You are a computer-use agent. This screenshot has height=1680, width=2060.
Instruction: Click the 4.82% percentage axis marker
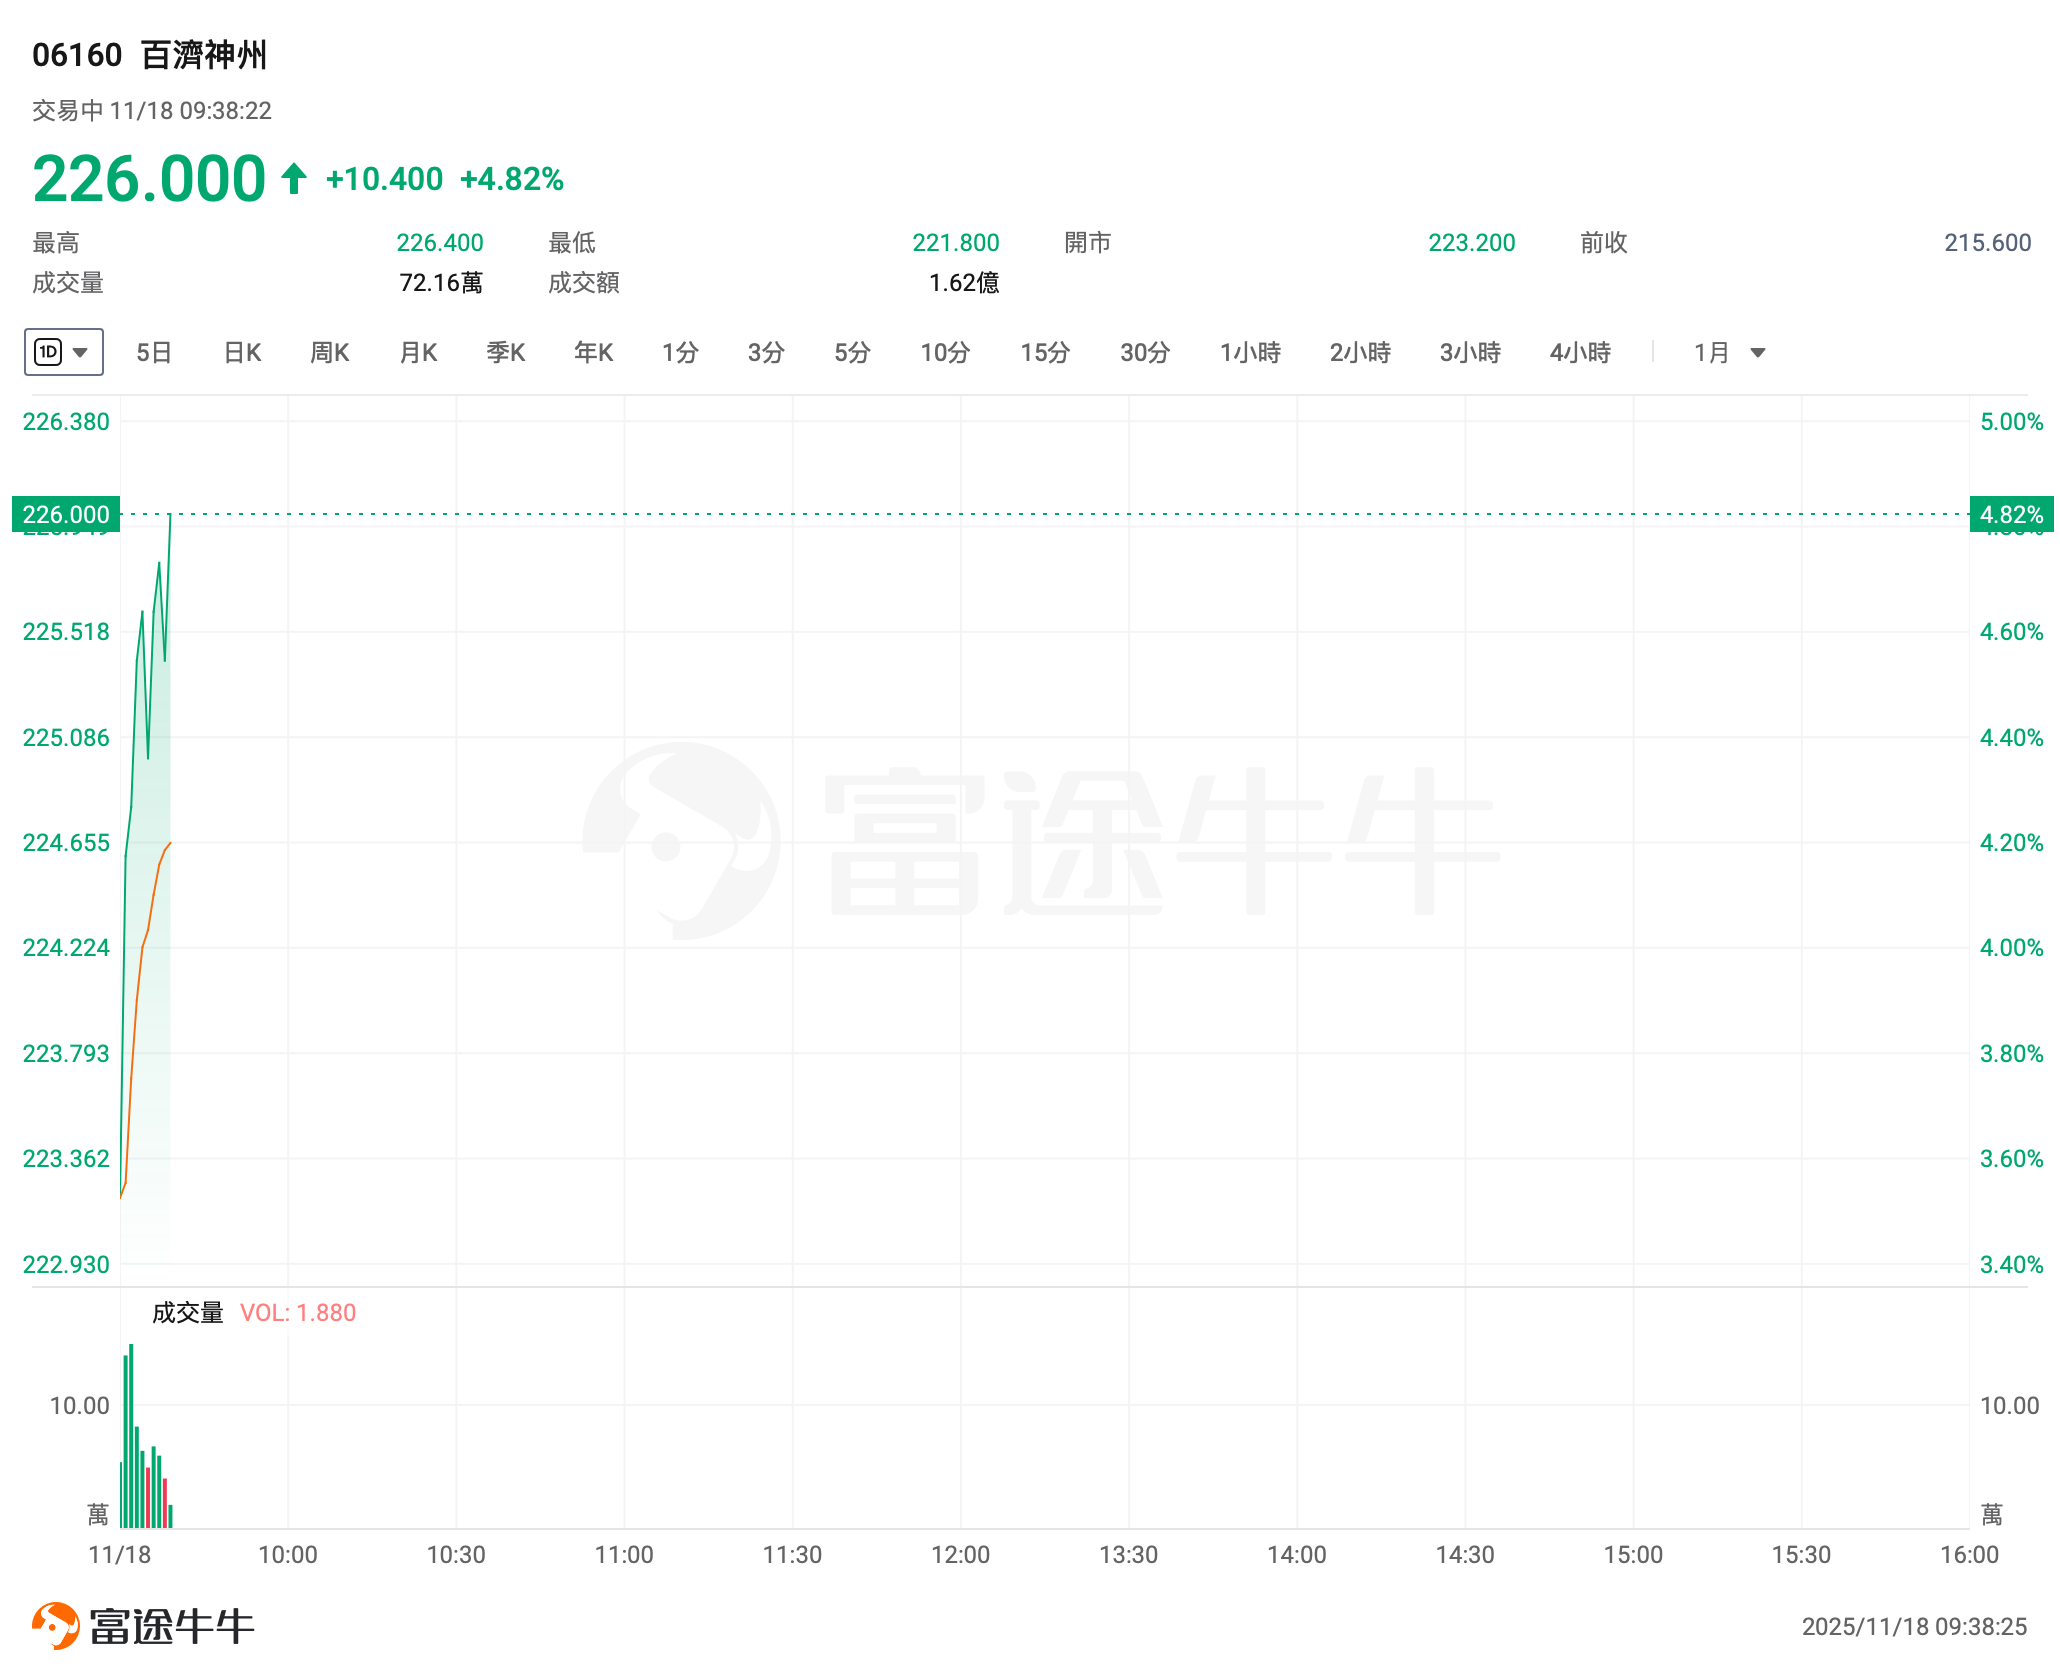(x=2011, y=515)
